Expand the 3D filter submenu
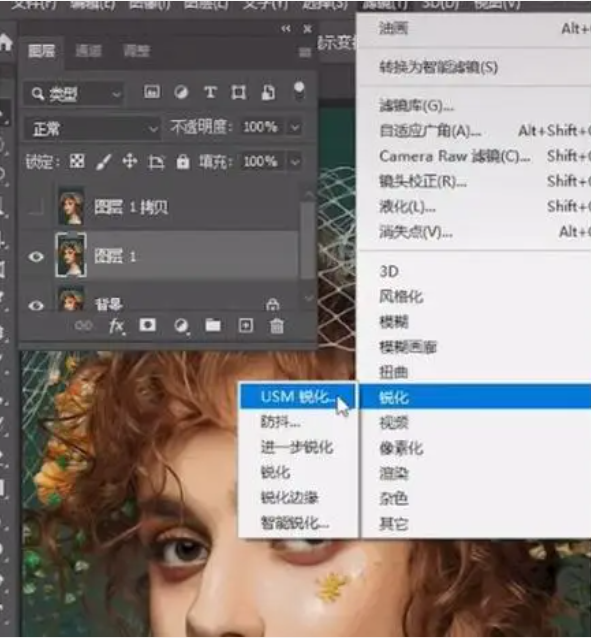This screenshot has height=639, width=591. click(476, 271)
